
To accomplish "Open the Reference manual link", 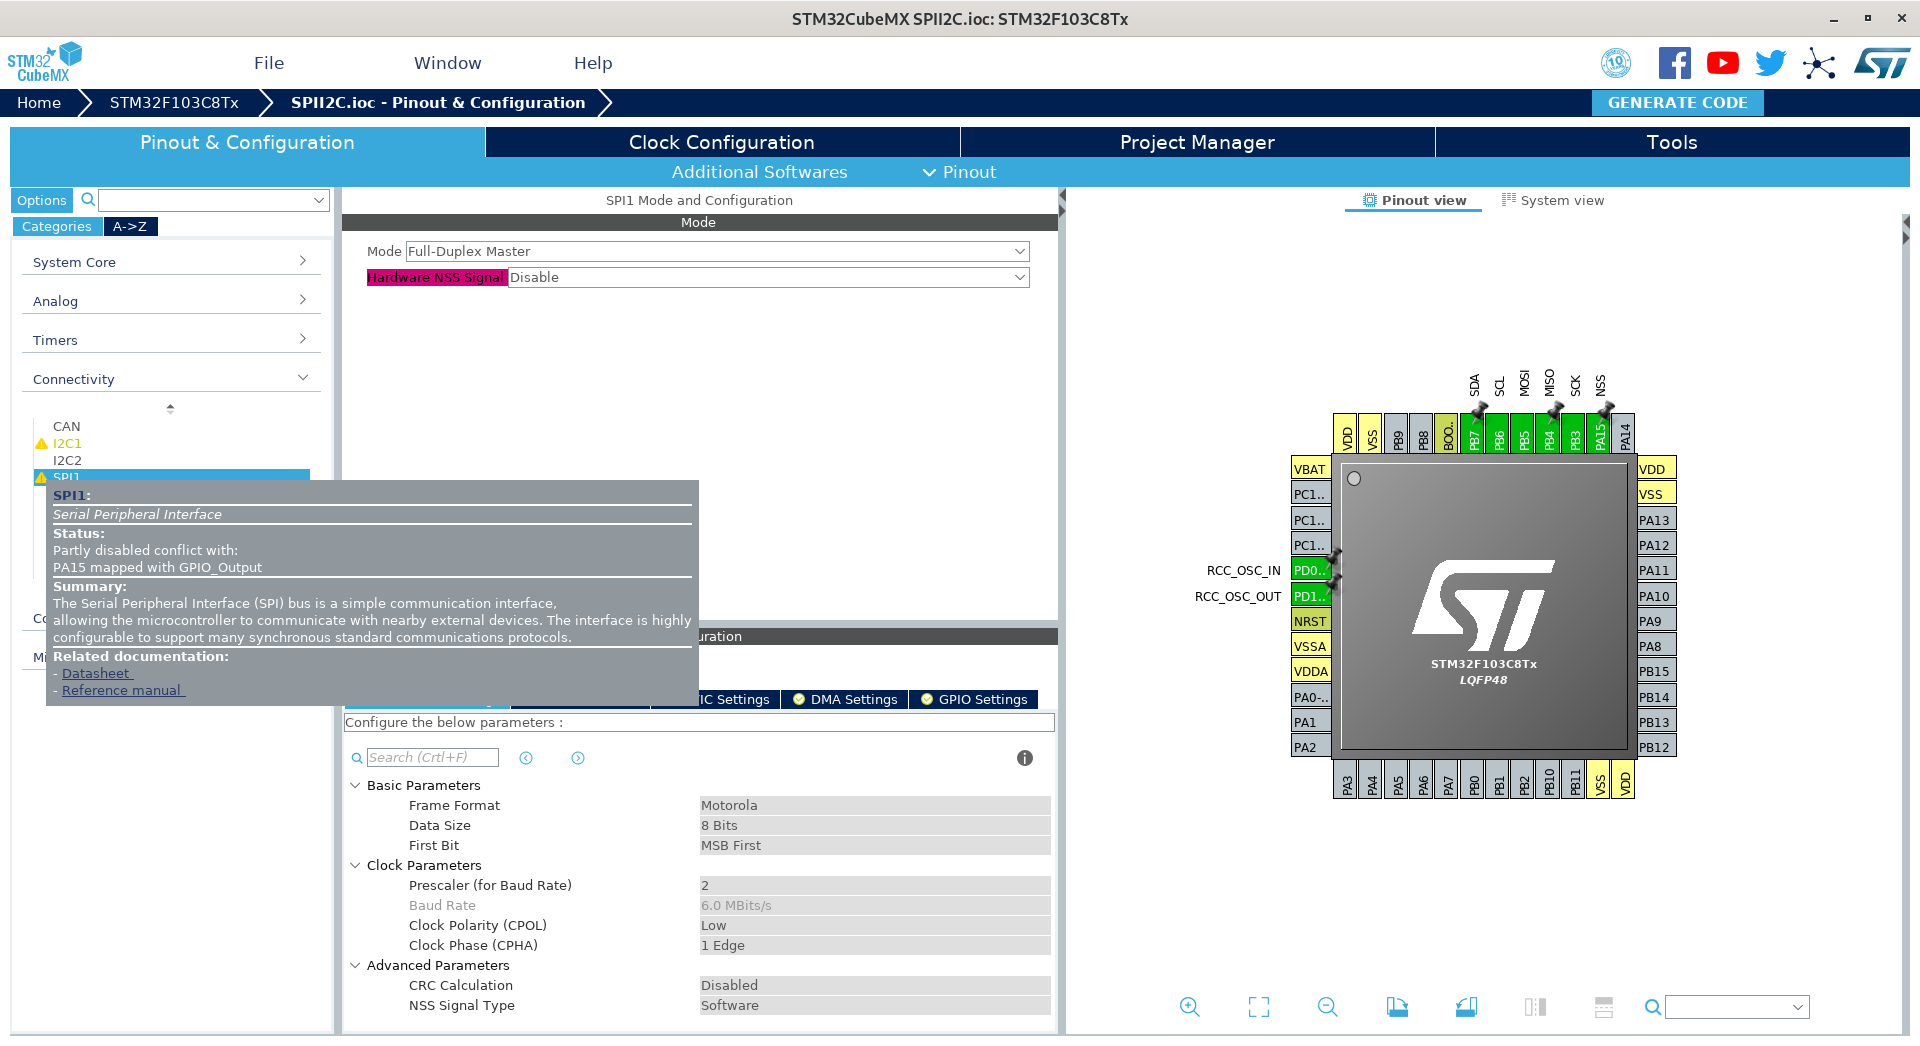I will [x=123, y=690].
